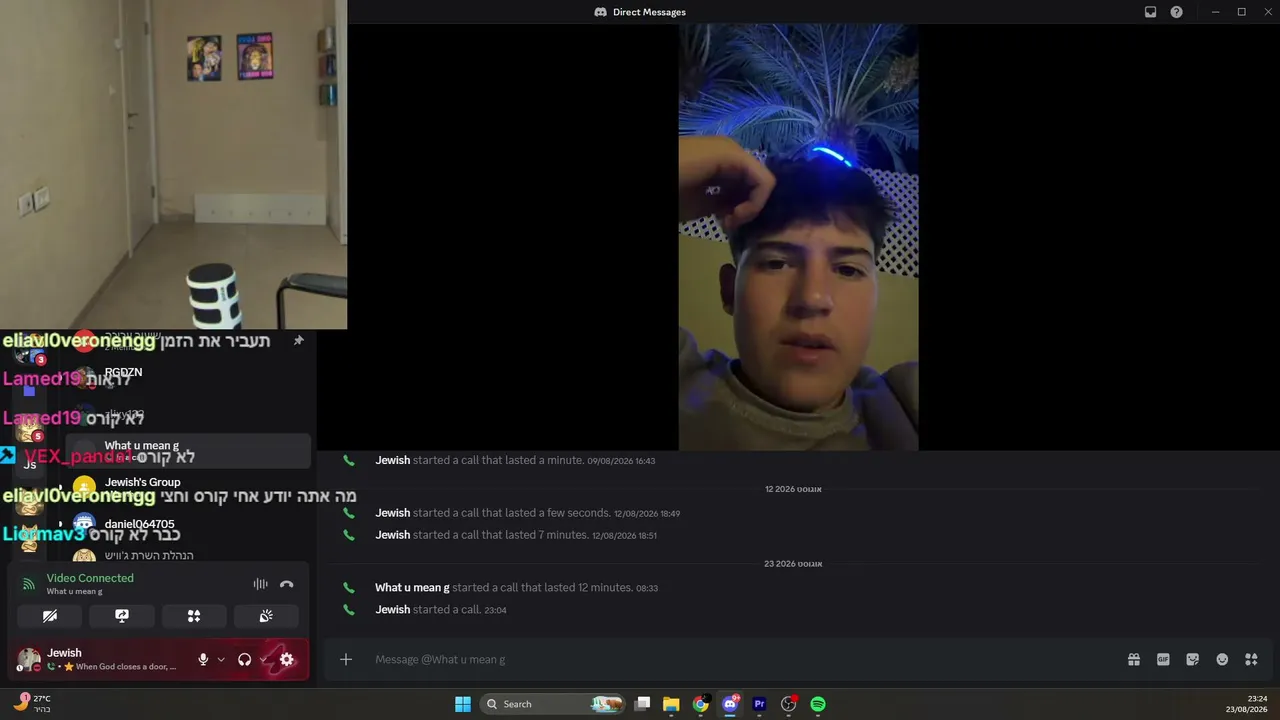This screenshot has height=720, width=1280.
Task: Open noise suppression waveform icon
Action: (260, 584)
